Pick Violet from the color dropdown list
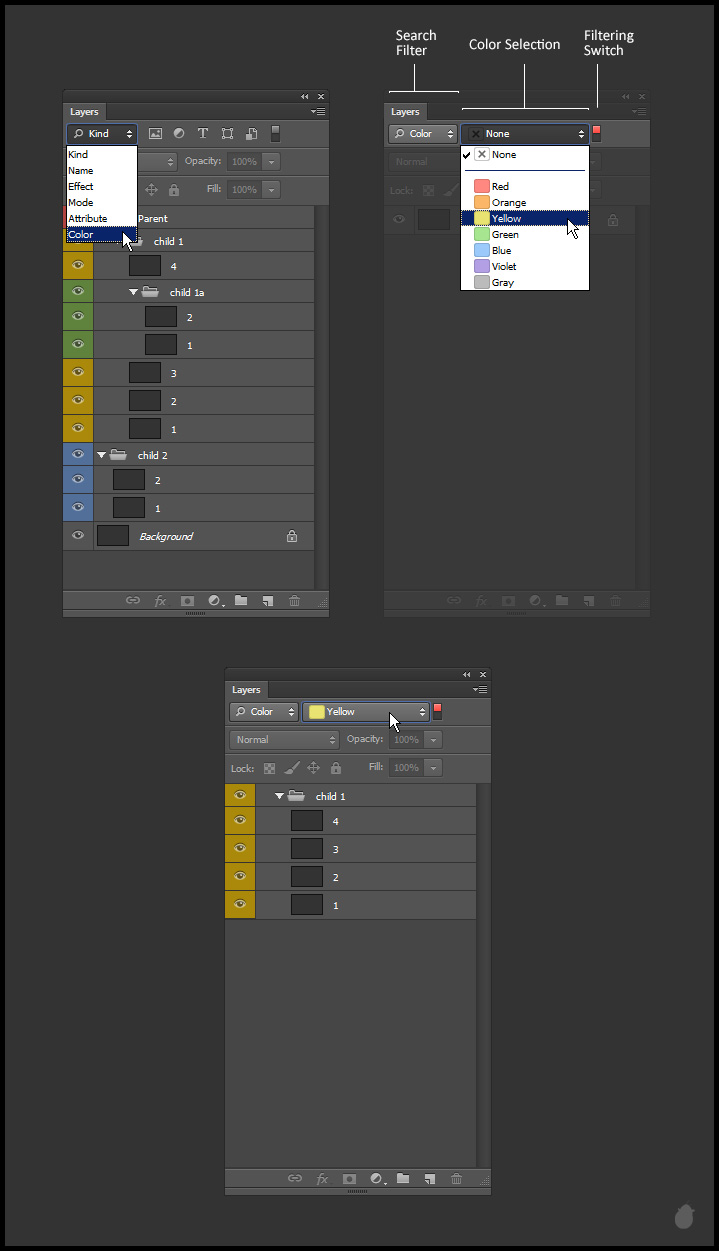The width and height of the screenshot is (719, 1251). [x=504, y=267]
